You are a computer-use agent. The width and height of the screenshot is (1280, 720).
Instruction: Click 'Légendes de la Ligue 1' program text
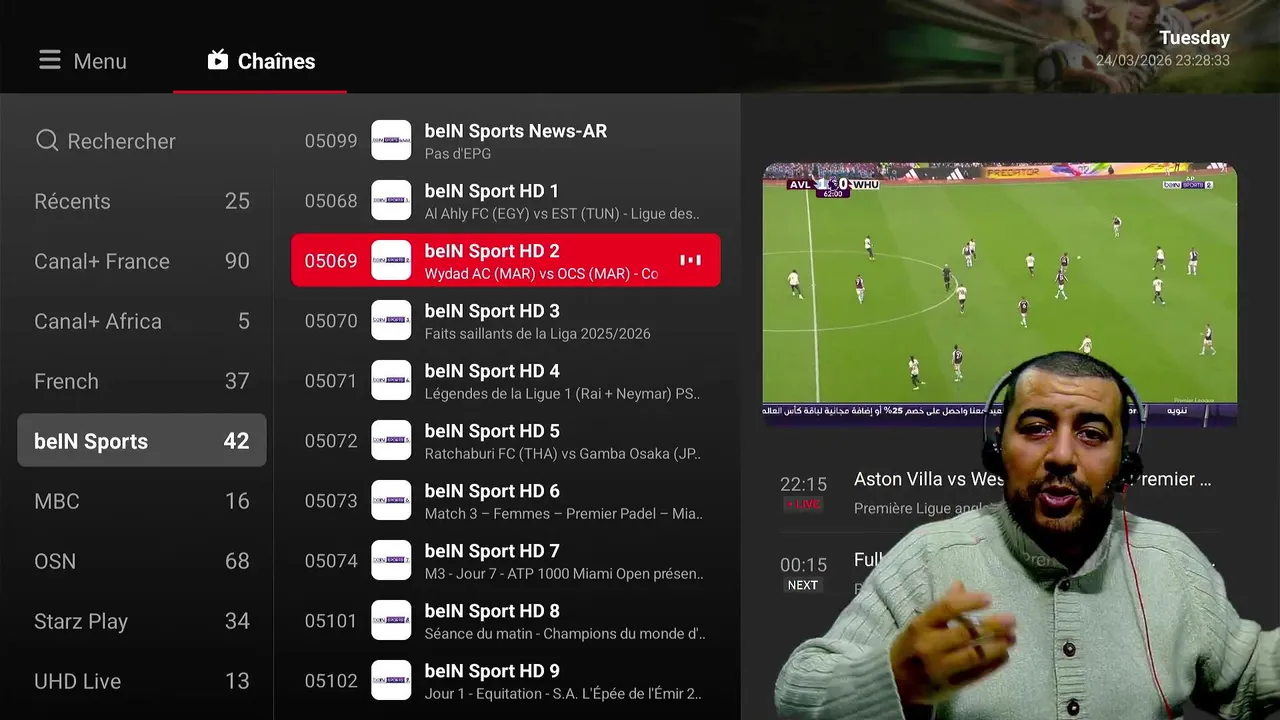(x=562, y=394)
